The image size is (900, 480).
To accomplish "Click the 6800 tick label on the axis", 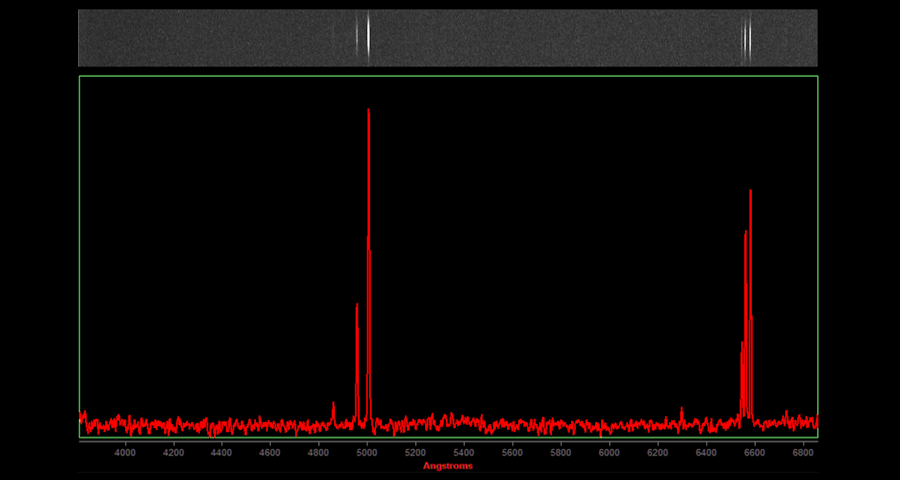I will 803,453.
